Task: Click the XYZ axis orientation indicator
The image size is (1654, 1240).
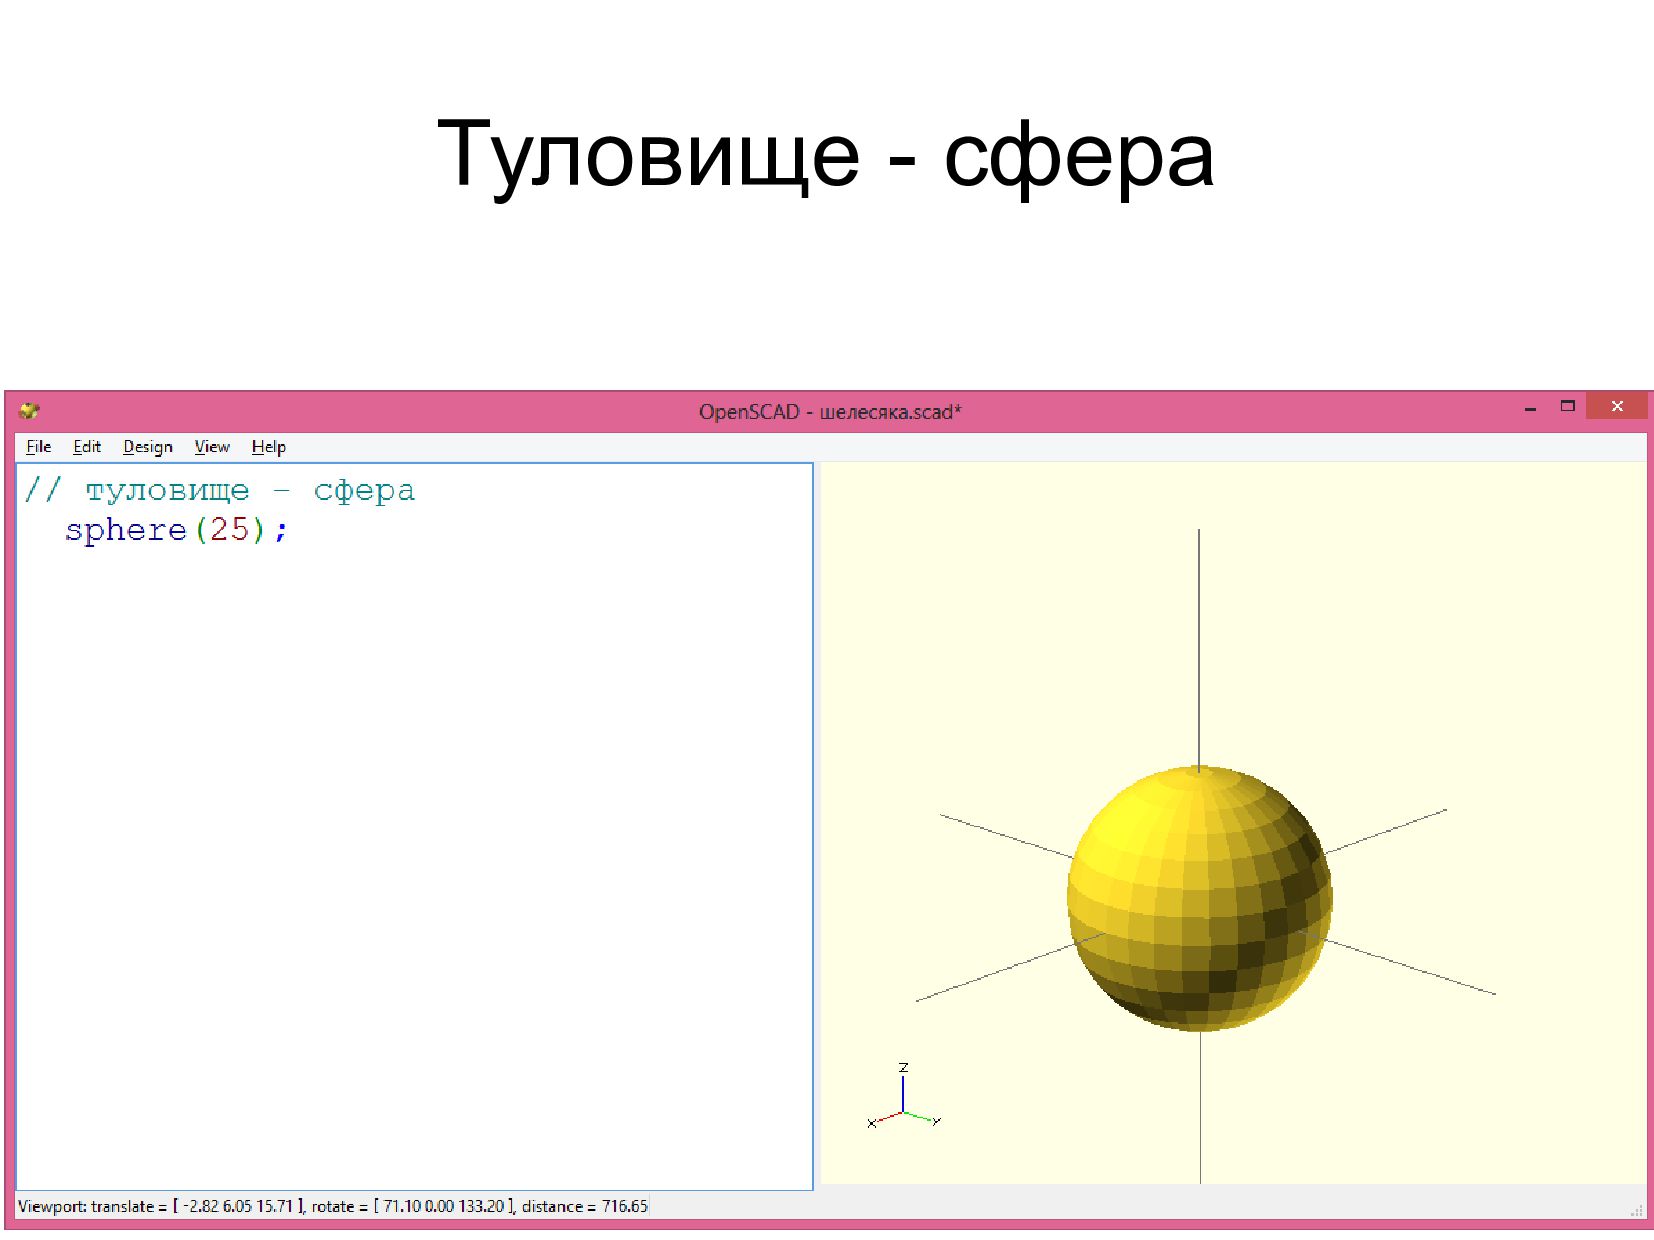Action: 904,1097
